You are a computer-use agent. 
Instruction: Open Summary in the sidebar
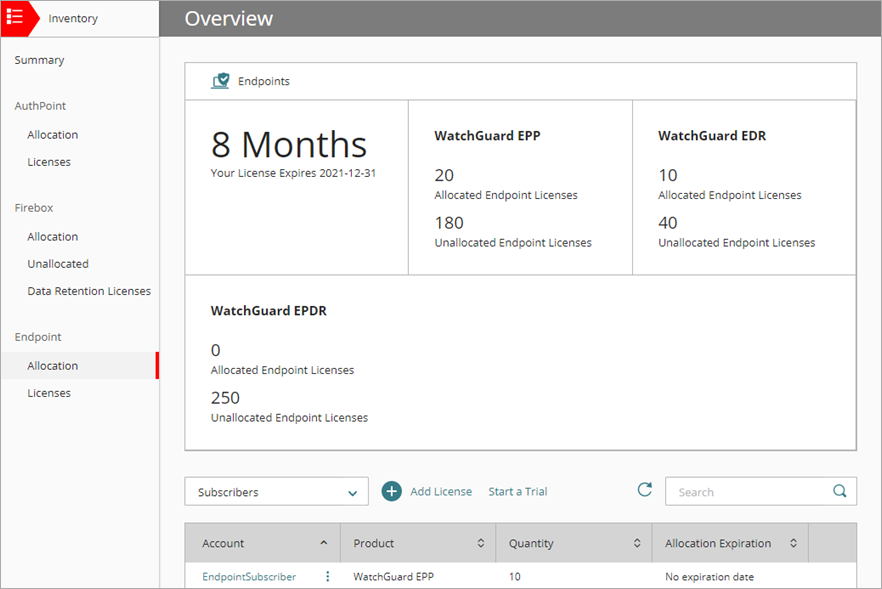tap(39, 60)
